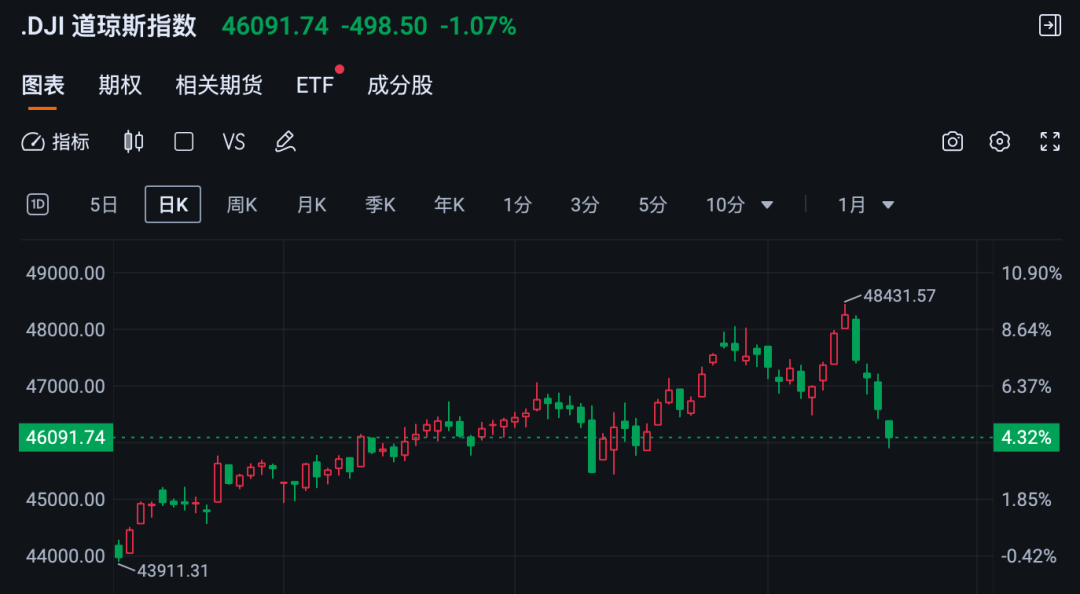Click the green 46091.74 price marker
The image size is (1080, 594).
pyautogui.click(x=62, y=437)
